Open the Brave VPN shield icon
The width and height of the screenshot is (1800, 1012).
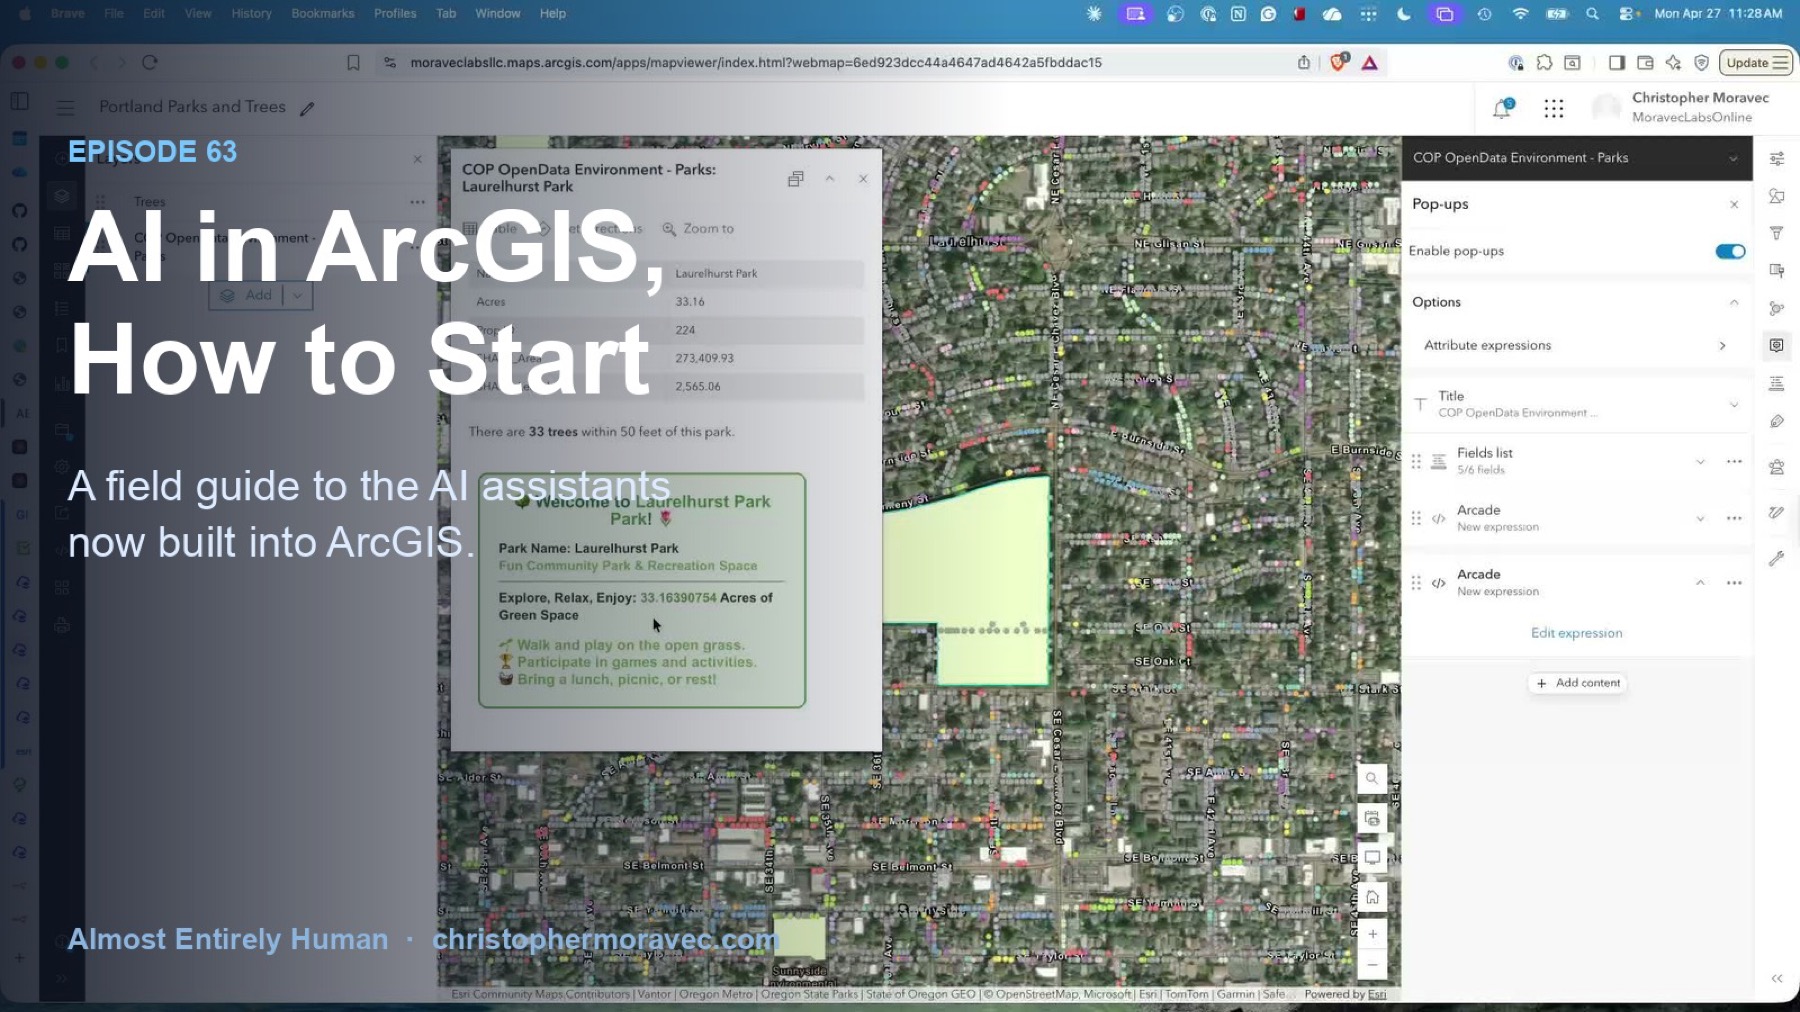(x=1701, y=62)
